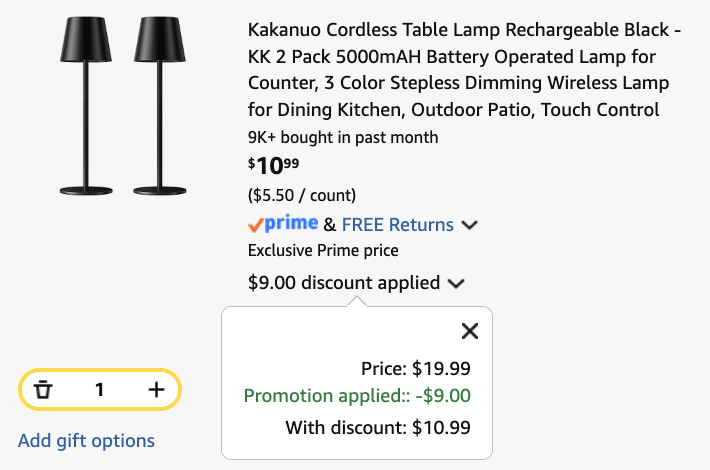710x470 pixels.
Task: Select the quantity number 1
Action: [100, 389]
